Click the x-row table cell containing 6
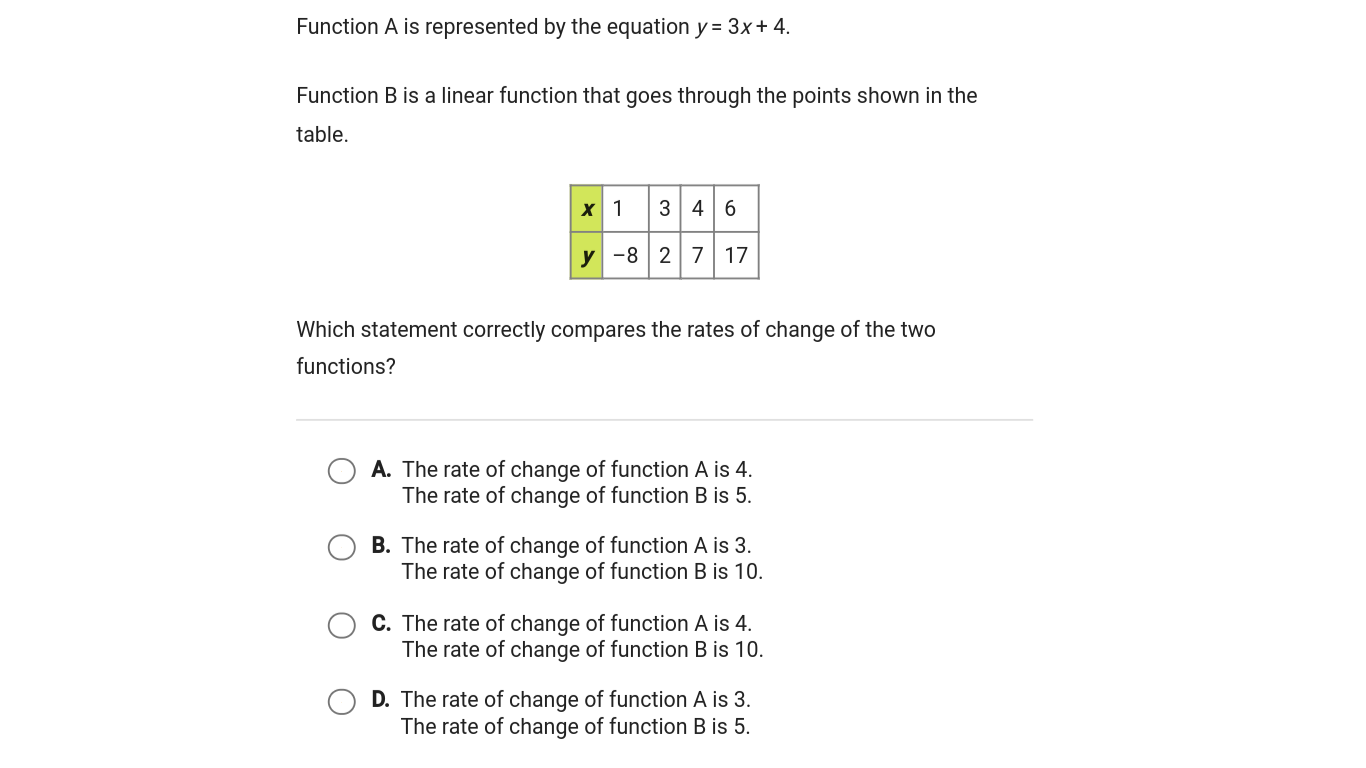The image size is (1366, 768). 736,209
